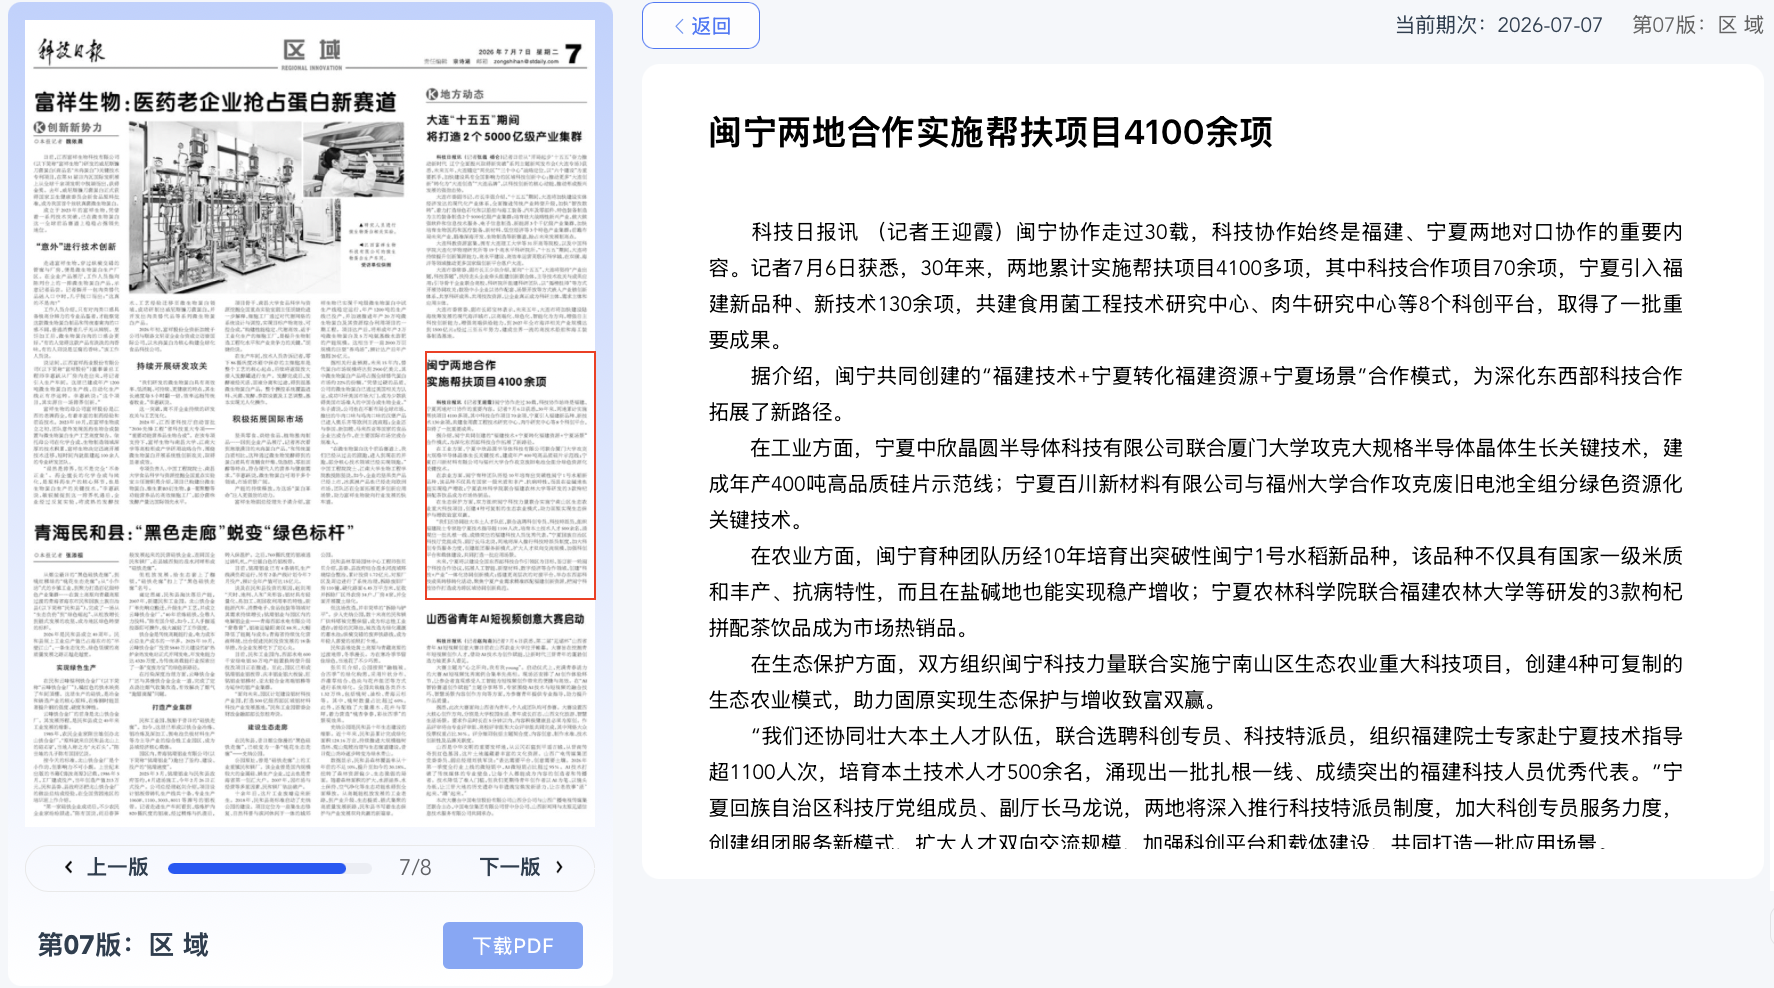Select the red-outlined 闽宁两地合作 article block
This screenshot has width=1774, height=988.
tap(510, 475)
